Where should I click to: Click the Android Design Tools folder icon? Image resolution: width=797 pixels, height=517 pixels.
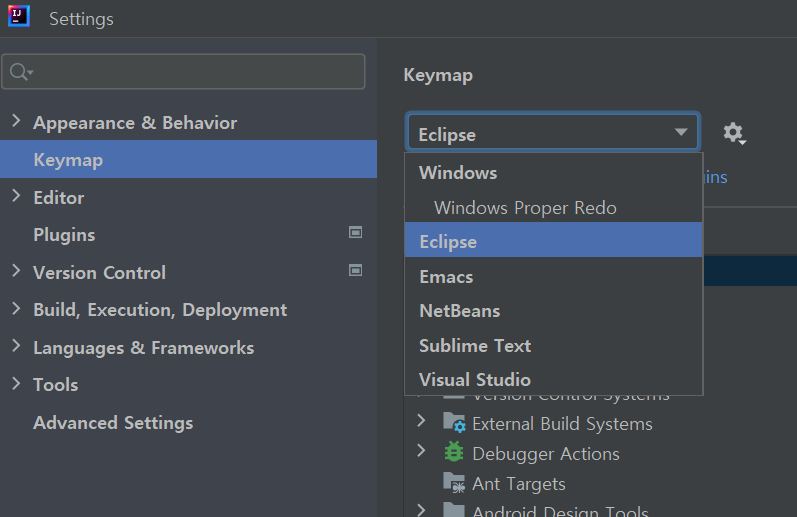pos(454,510)
